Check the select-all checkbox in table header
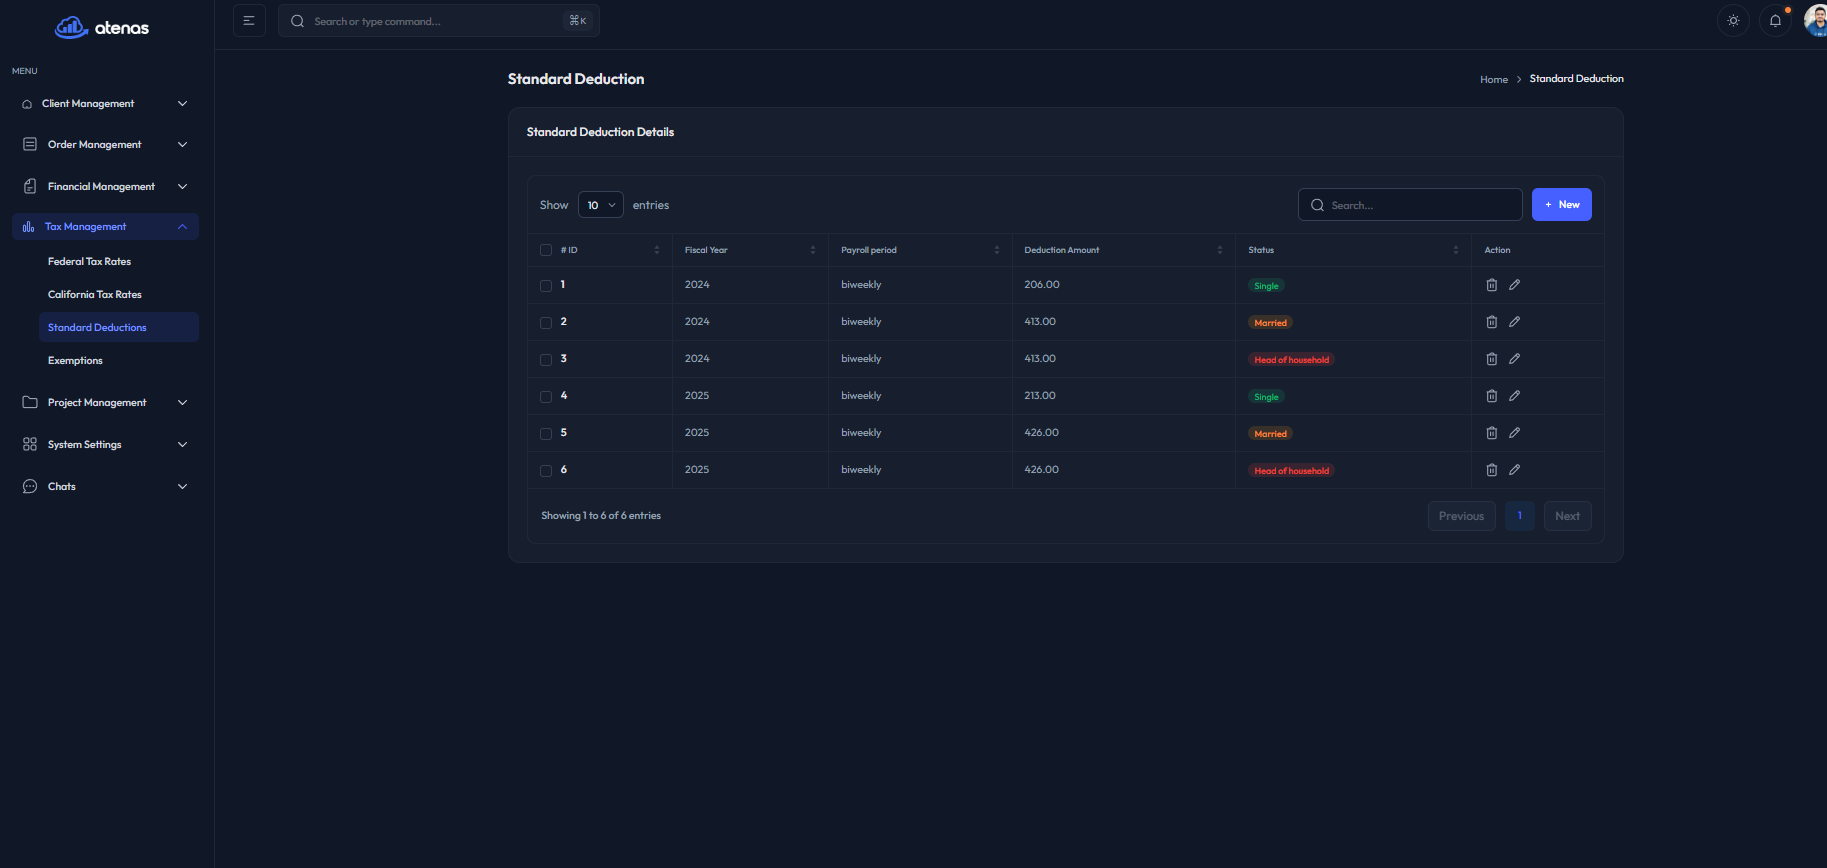Viewport: 1827px width, 868px height. point(546,250)
